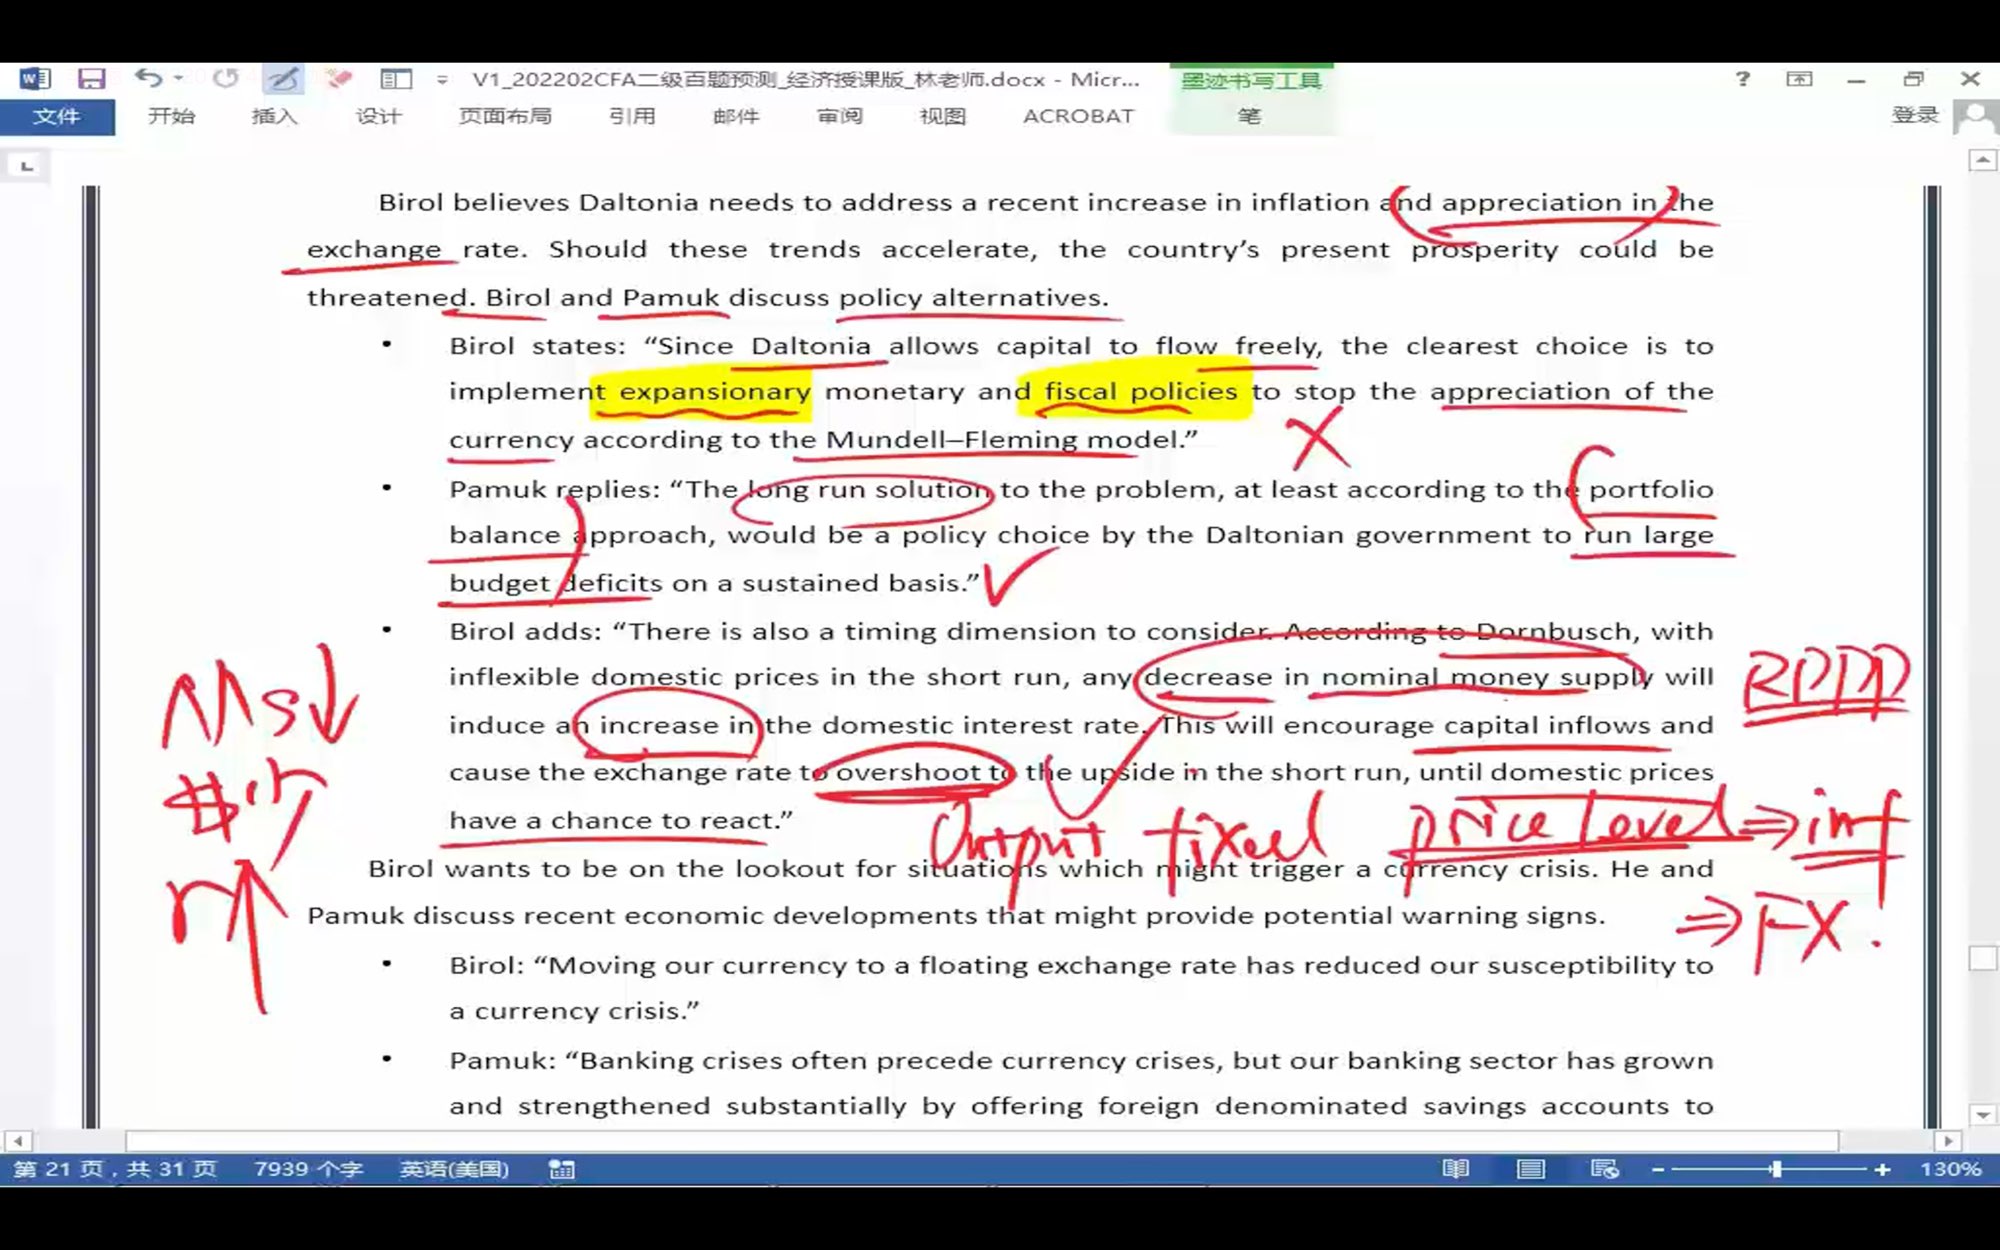The image size is (2000, 1250).
Task: Click the zoom in plus button
Action: pyautogui.click(x=1882, y=1169)
